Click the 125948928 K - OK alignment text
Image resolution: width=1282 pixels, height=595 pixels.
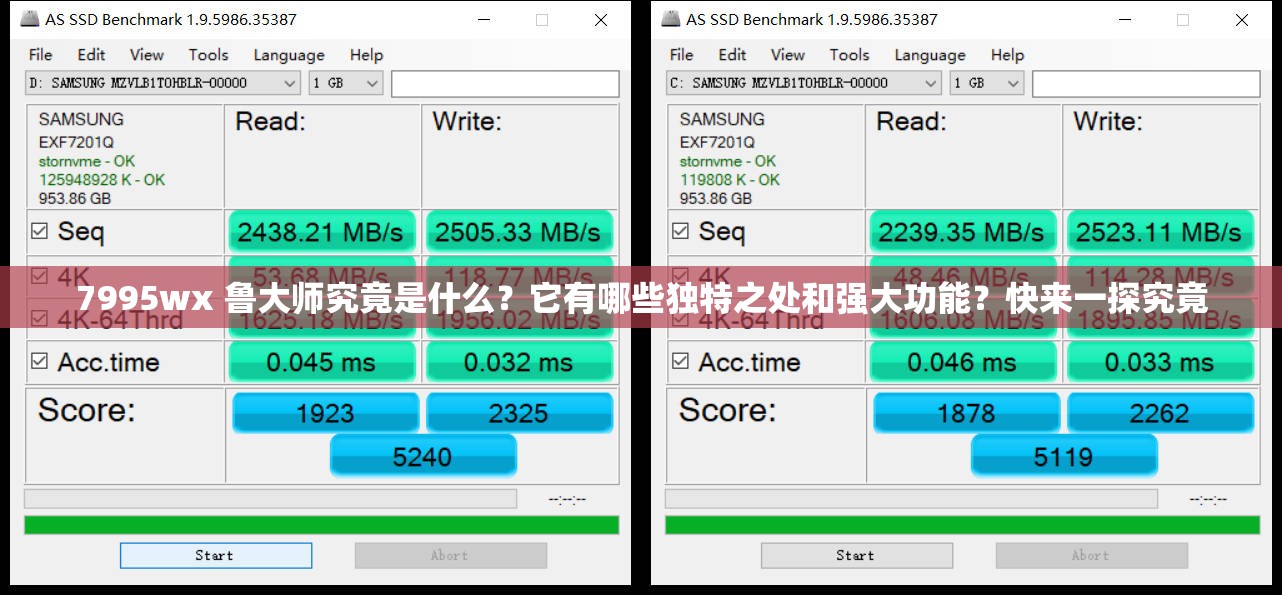pyautogui.click(x=102, y=180)
